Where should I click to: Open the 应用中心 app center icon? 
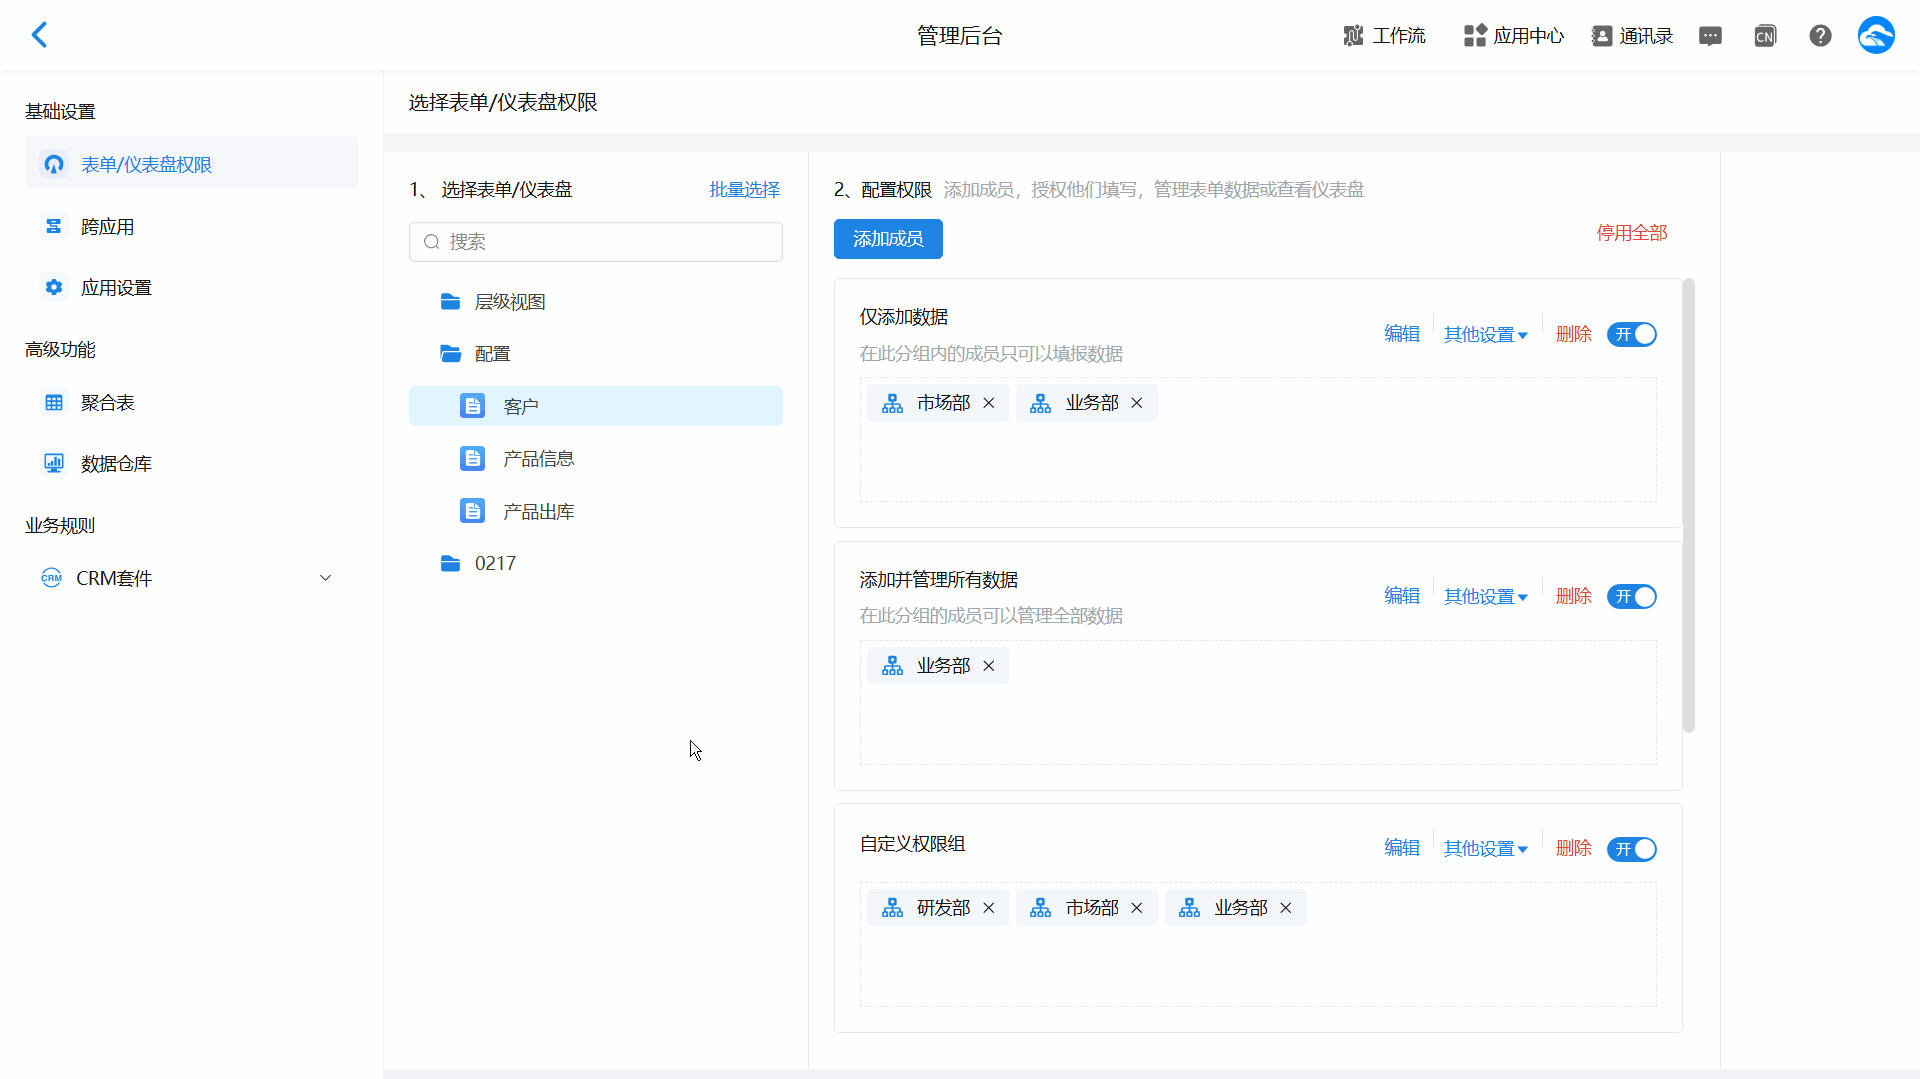[x=1475, y=36]
